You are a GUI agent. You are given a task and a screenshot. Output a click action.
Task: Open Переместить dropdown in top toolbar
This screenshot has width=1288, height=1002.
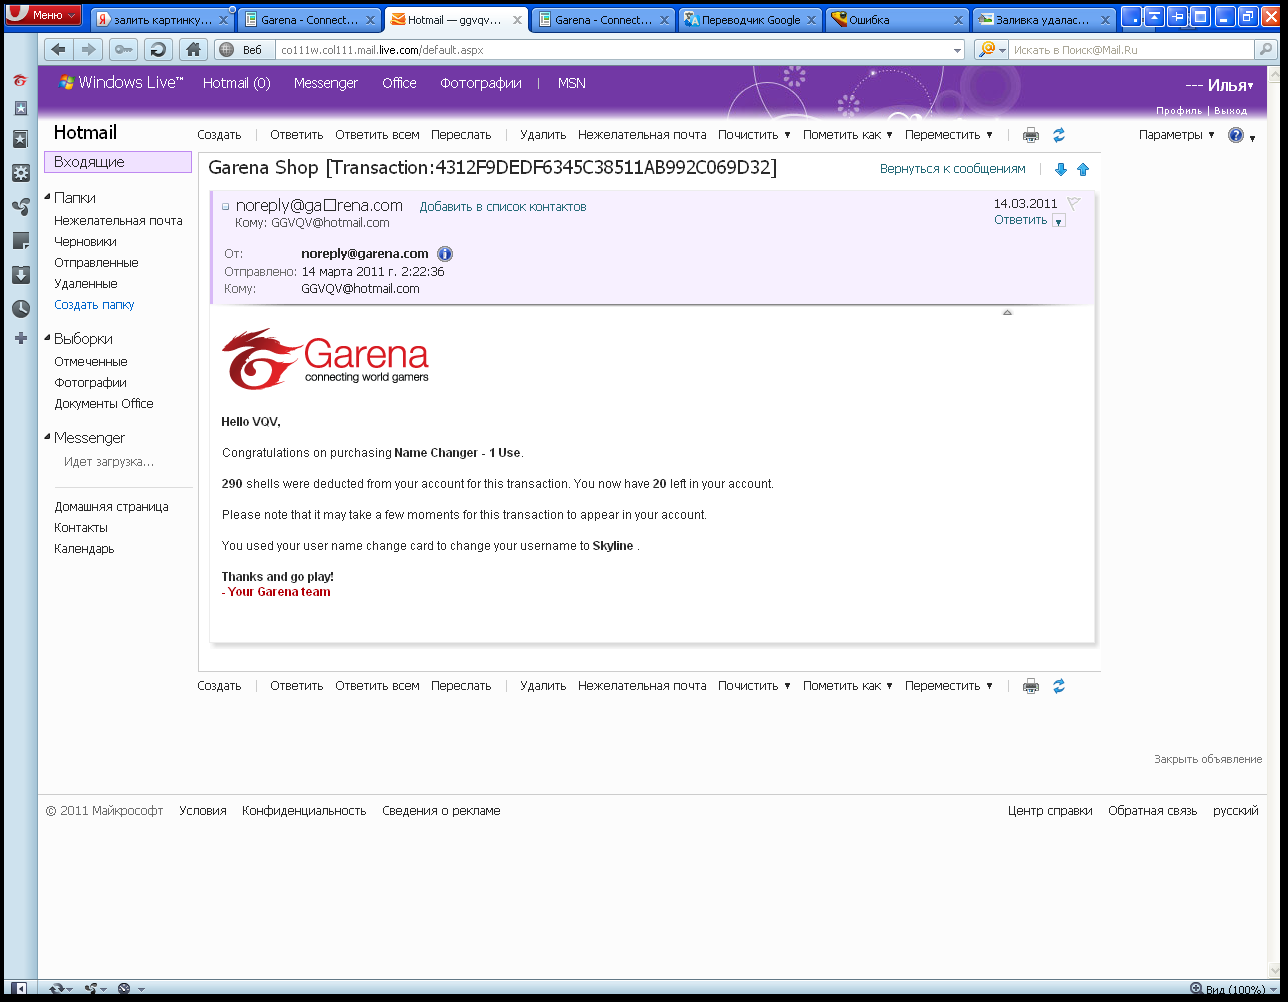click(x=949, y=135)
